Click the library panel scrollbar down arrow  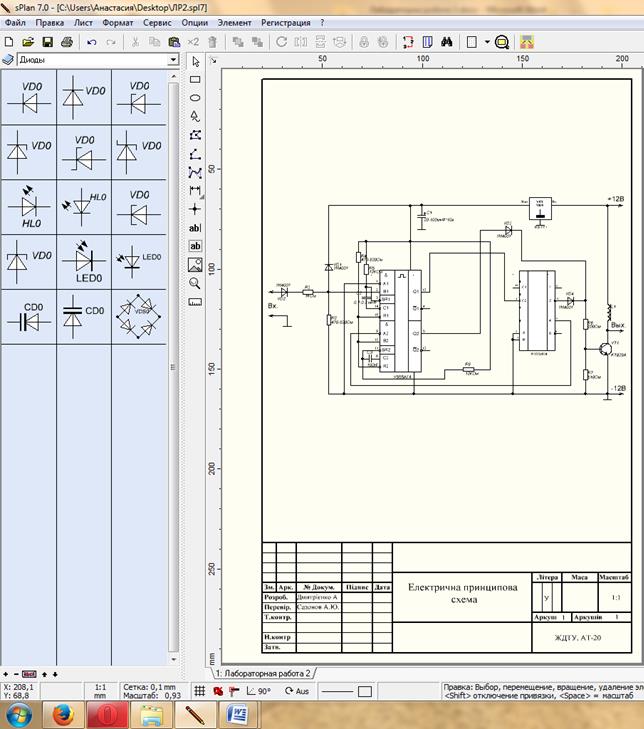tap(173, 659)
